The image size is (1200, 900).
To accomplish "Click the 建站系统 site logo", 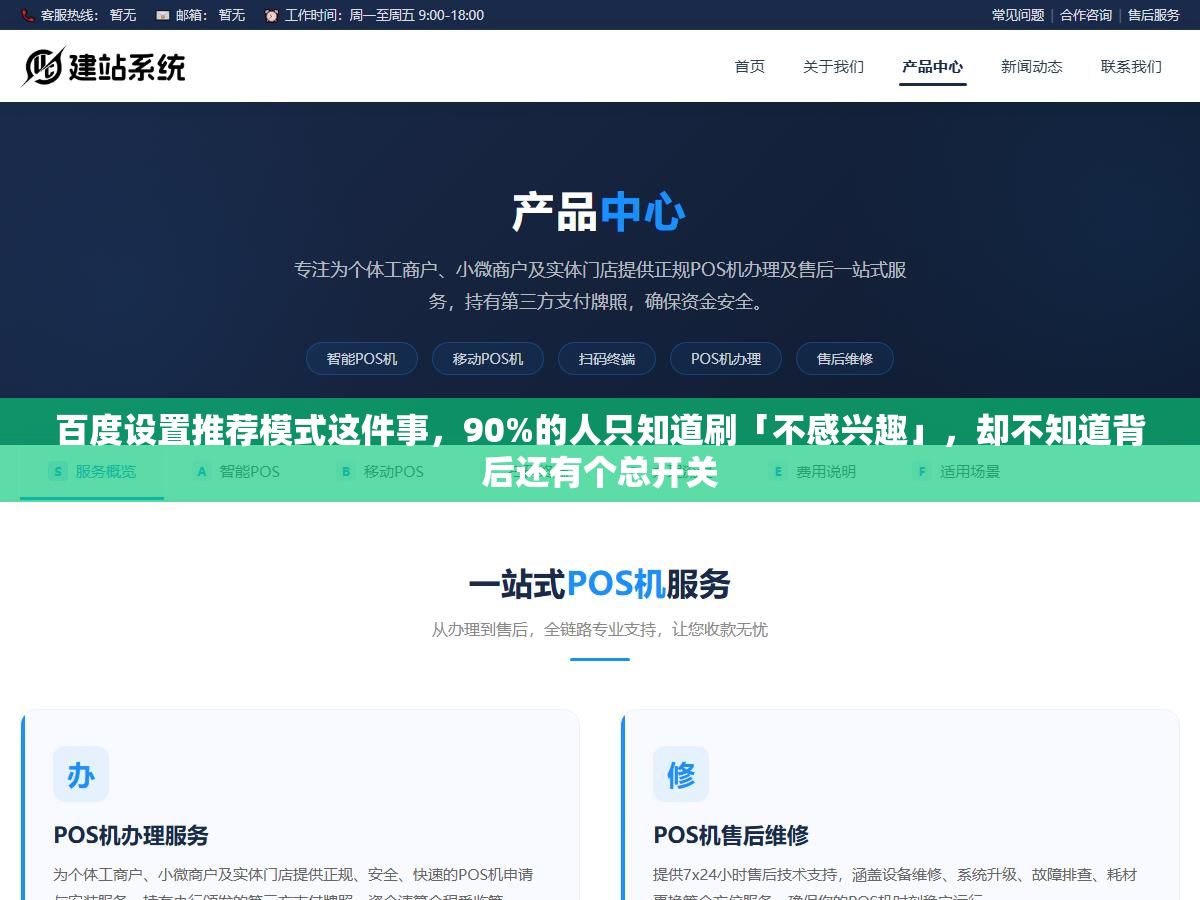I will (104, 66).
